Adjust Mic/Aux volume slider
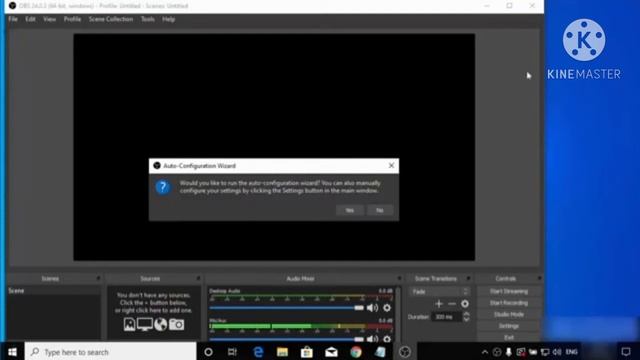This screenshot has height=360, width=640. (x=287, y=339)
